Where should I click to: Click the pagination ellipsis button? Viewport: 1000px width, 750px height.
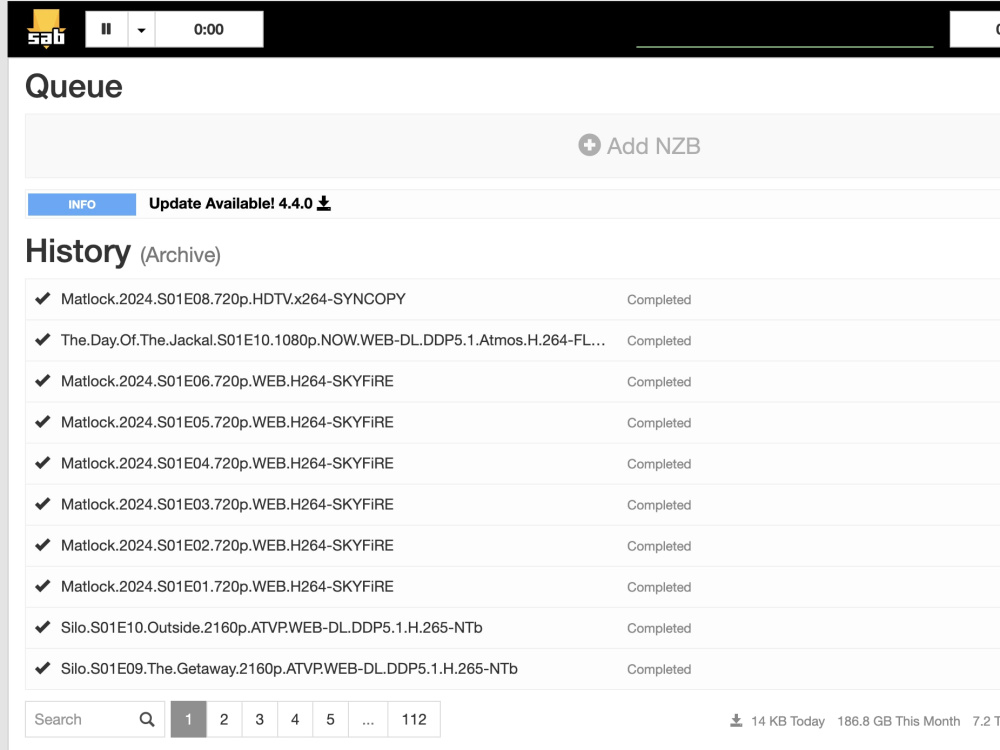[368, 719]
